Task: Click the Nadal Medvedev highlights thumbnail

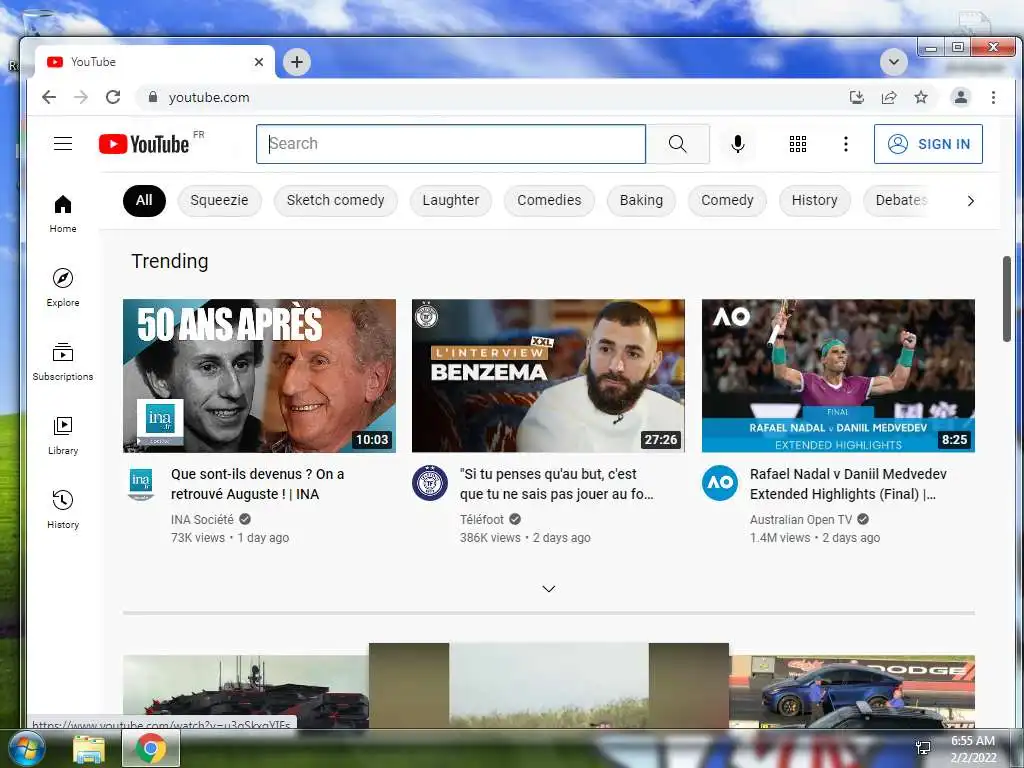Action: (839, 376)
